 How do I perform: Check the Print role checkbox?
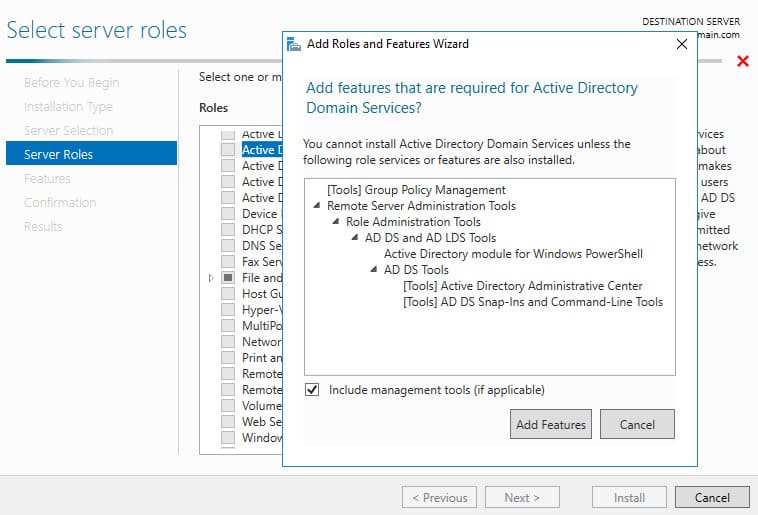228,357
